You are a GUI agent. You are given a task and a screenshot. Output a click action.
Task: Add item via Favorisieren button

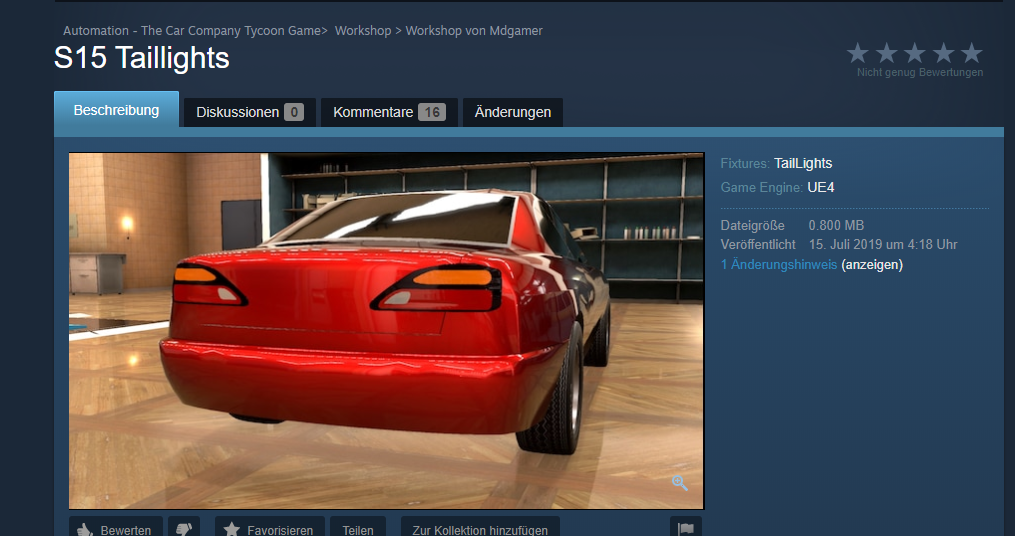coord(270,528)
